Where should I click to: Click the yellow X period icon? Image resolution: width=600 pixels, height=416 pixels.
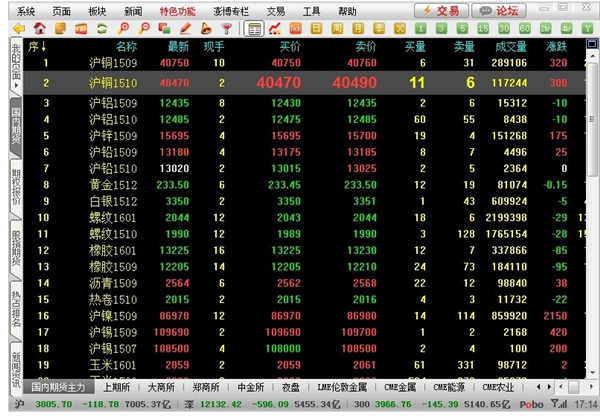coord(399,29)
